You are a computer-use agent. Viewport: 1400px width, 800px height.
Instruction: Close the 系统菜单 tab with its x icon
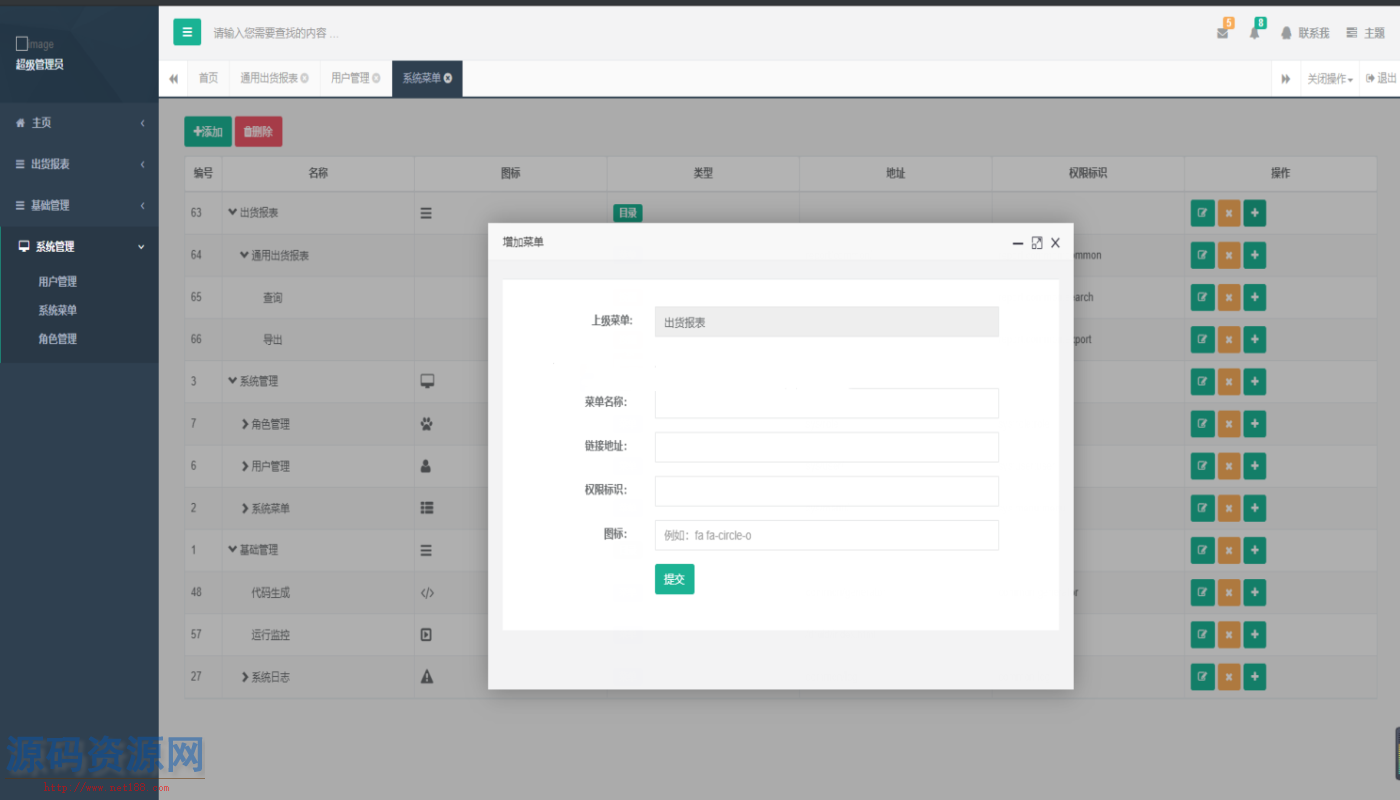pos(448,78)
